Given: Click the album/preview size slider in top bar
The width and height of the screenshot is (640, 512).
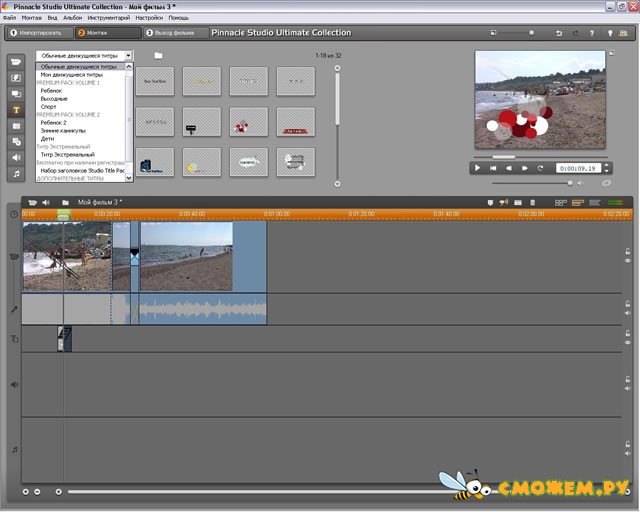Looking at the screenshot, I should coord(531,33).
